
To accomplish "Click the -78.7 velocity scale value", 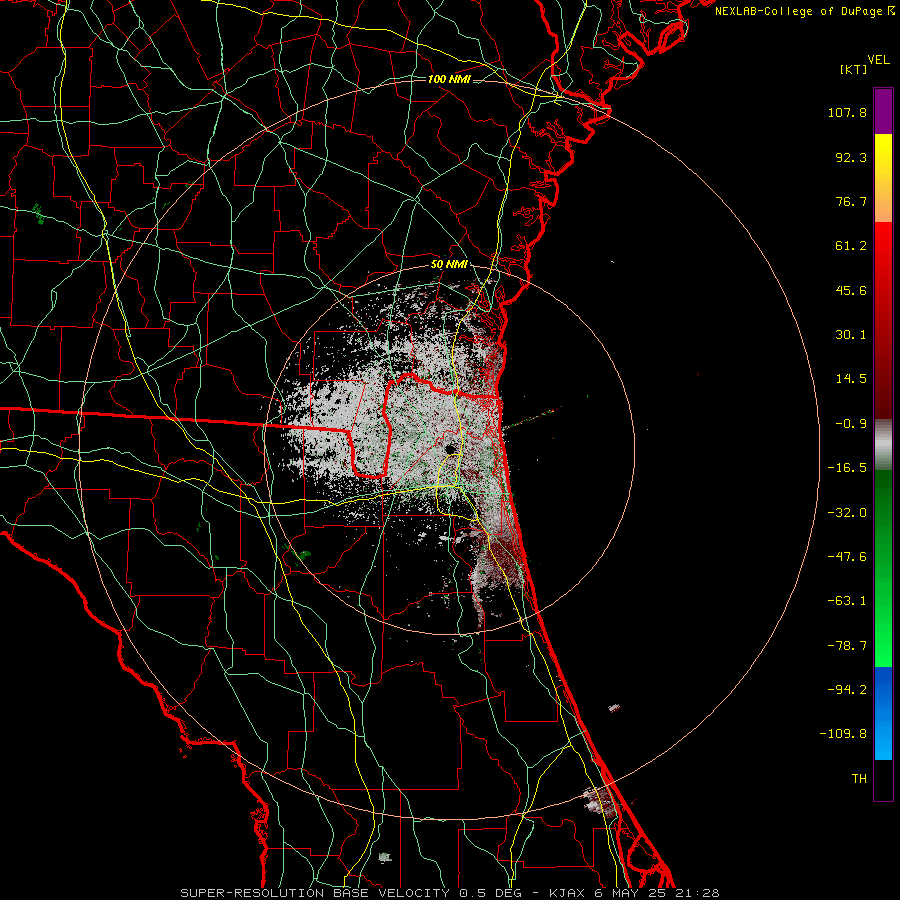I will click(847, 646).
